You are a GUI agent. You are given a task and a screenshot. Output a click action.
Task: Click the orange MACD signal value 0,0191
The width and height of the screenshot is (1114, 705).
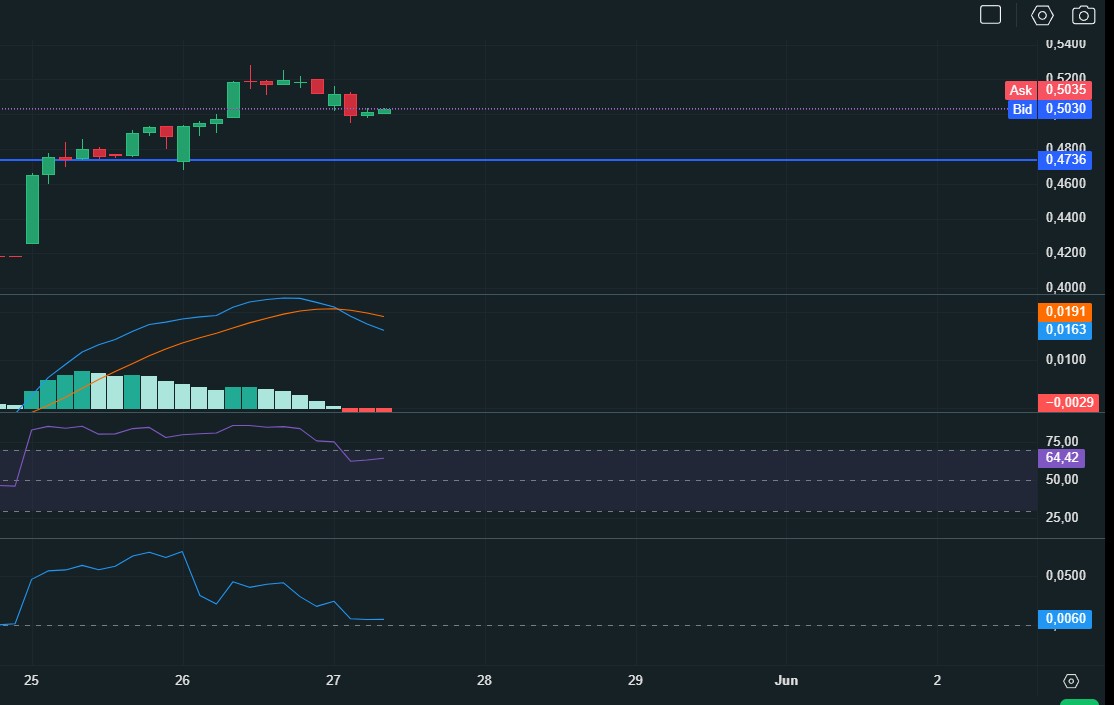[x=1065, y=311]
